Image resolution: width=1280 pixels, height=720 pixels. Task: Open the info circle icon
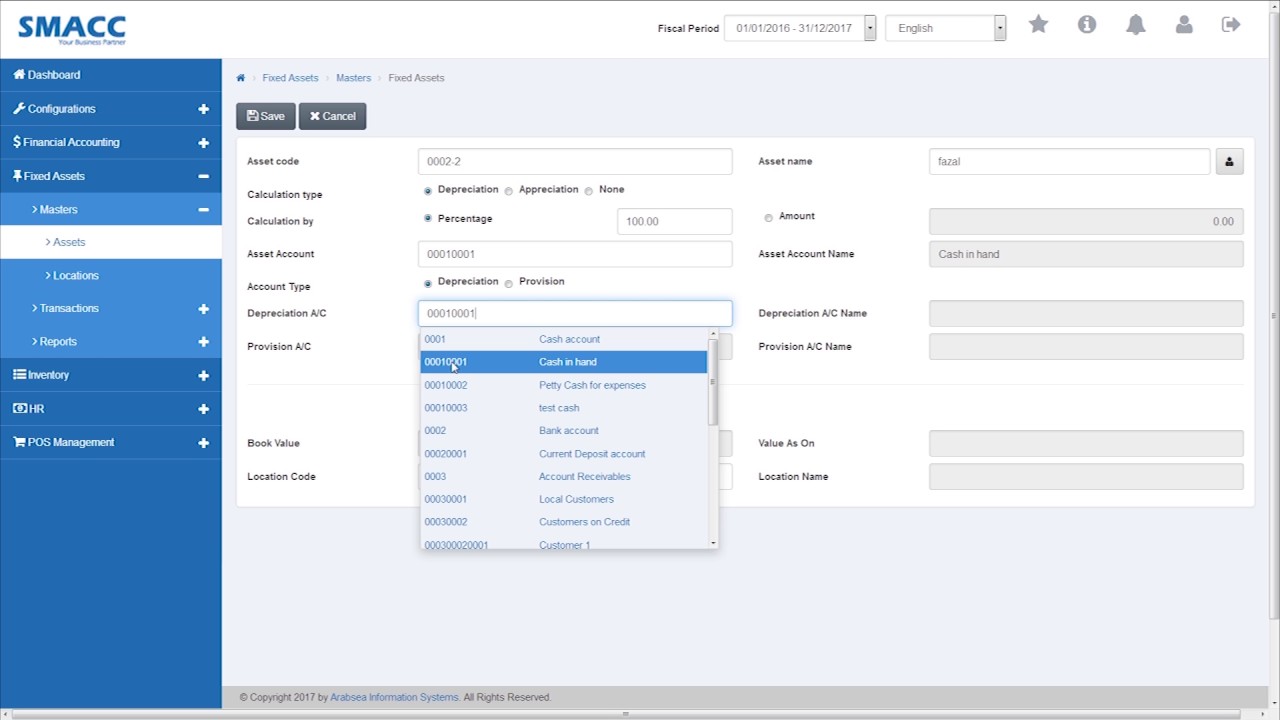pos(1087,25)
